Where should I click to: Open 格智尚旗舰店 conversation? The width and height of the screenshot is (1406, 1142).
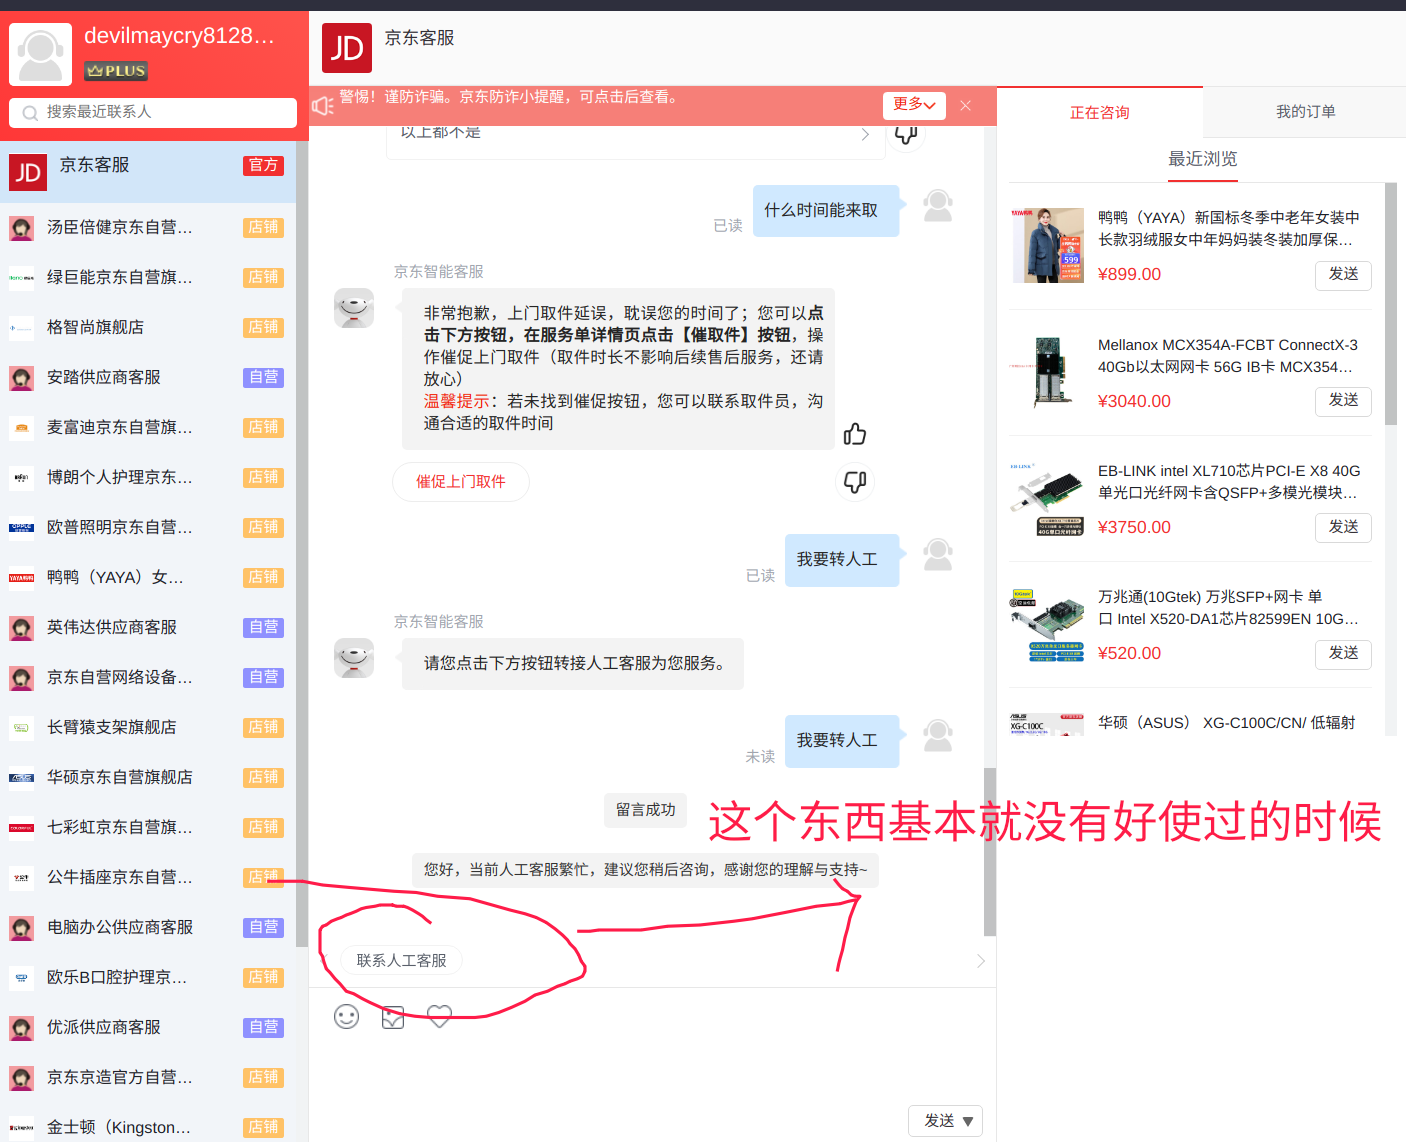[x=148, y=328]
